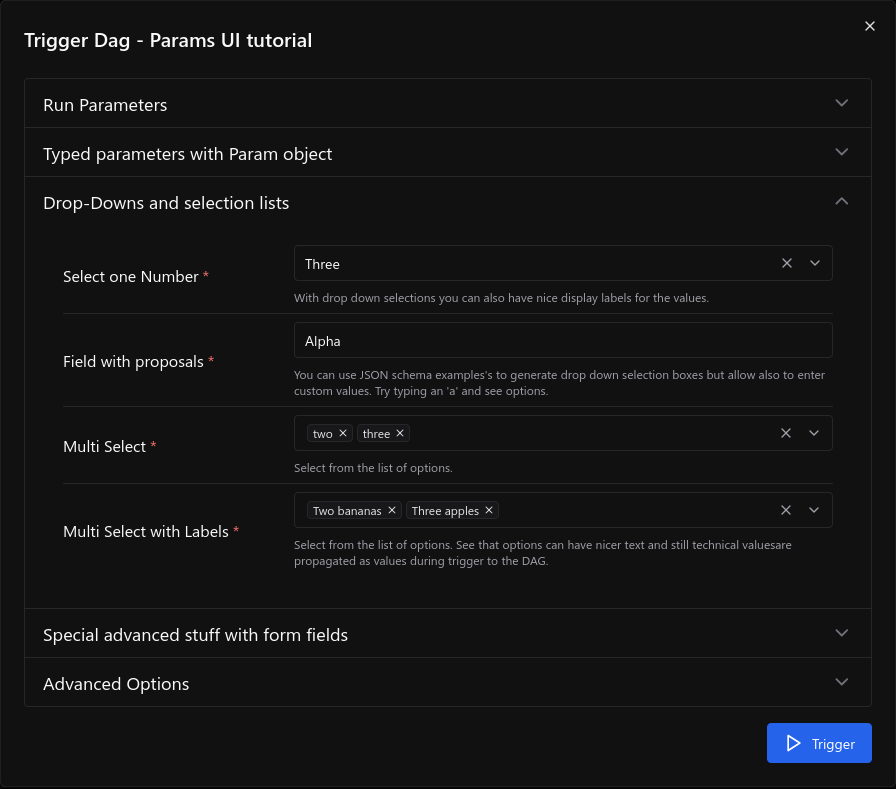
Task: Remove the 'two' tag from Multi Select
Action: [x=343, y=433]
